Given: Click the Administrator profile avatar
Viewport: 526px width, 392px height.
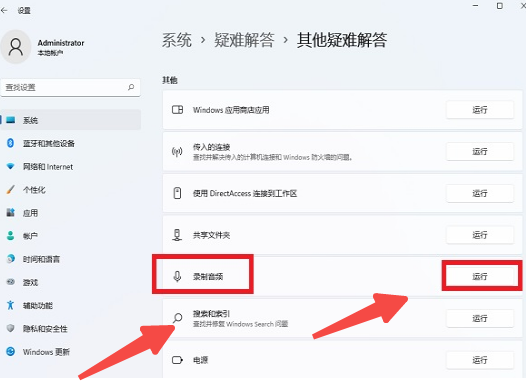Looking at the screenshot, I should [16, 47].
